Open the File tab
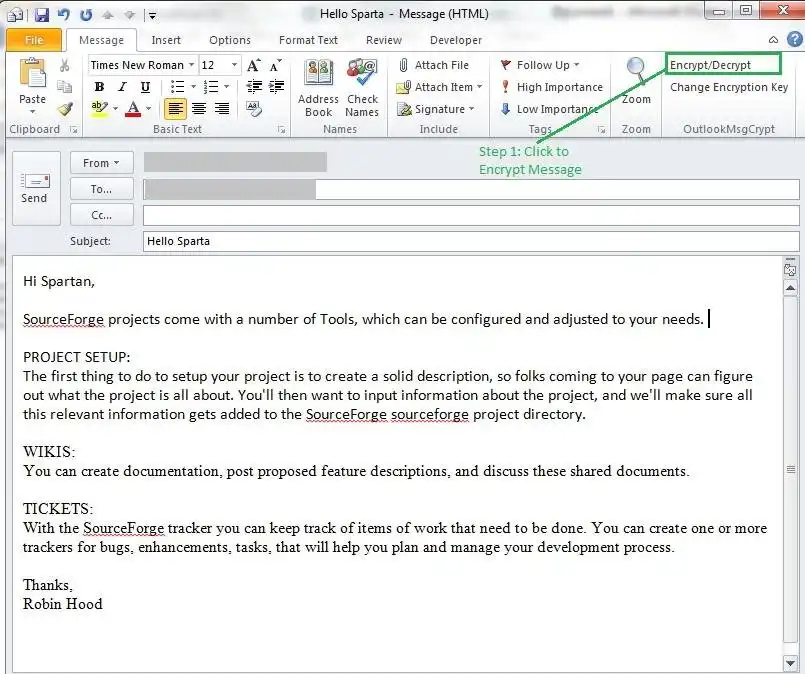The height and width of the screenshot is (674, 805). point(34,40)
